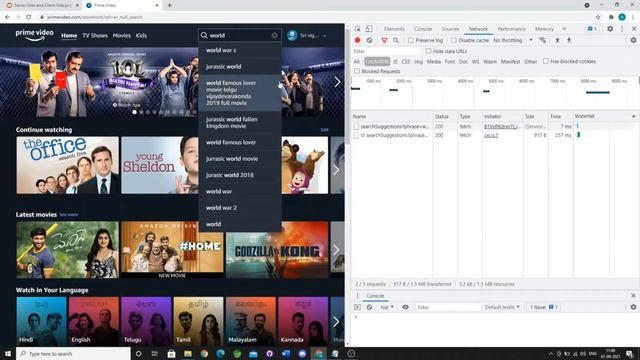Open console settings gear

point(633,307)
